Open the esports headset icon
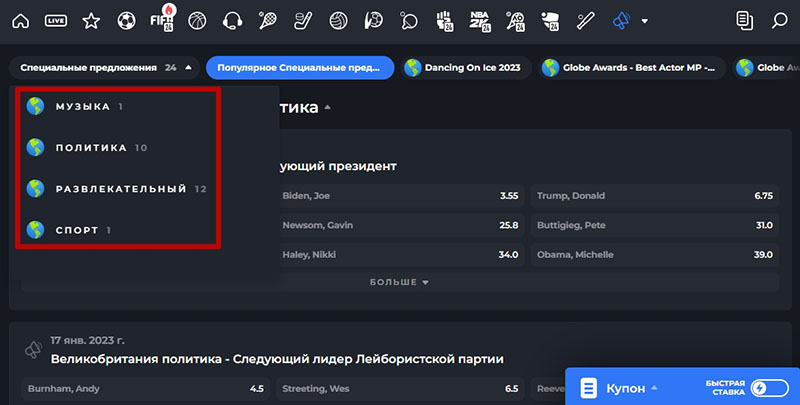 pyautogui.click(x=232, y=21)
